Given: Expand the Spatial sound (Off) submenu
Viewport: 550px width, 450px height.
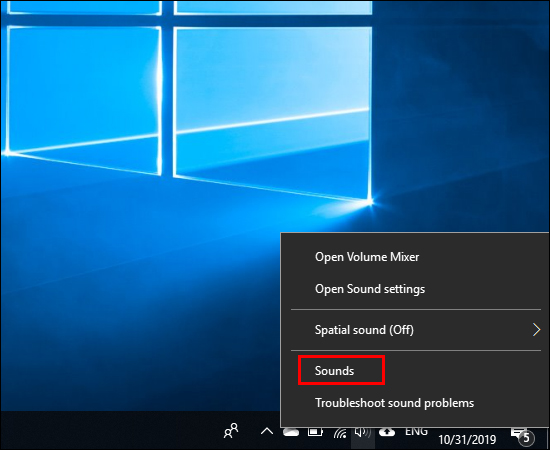Looking at the screenshot, I should [415, 330].
